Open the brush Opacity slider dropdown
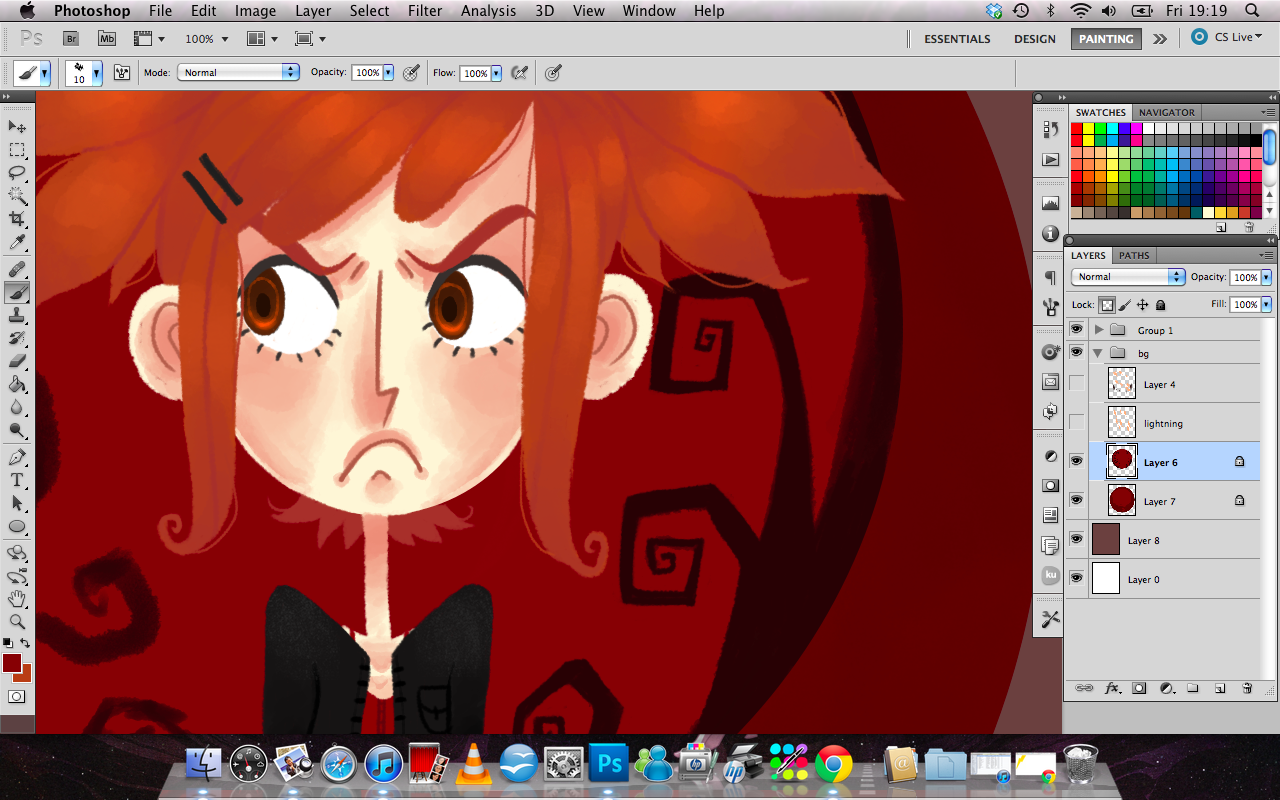Image resolution: width=1280 pixels, height=800 pixels. coord(388,73)
